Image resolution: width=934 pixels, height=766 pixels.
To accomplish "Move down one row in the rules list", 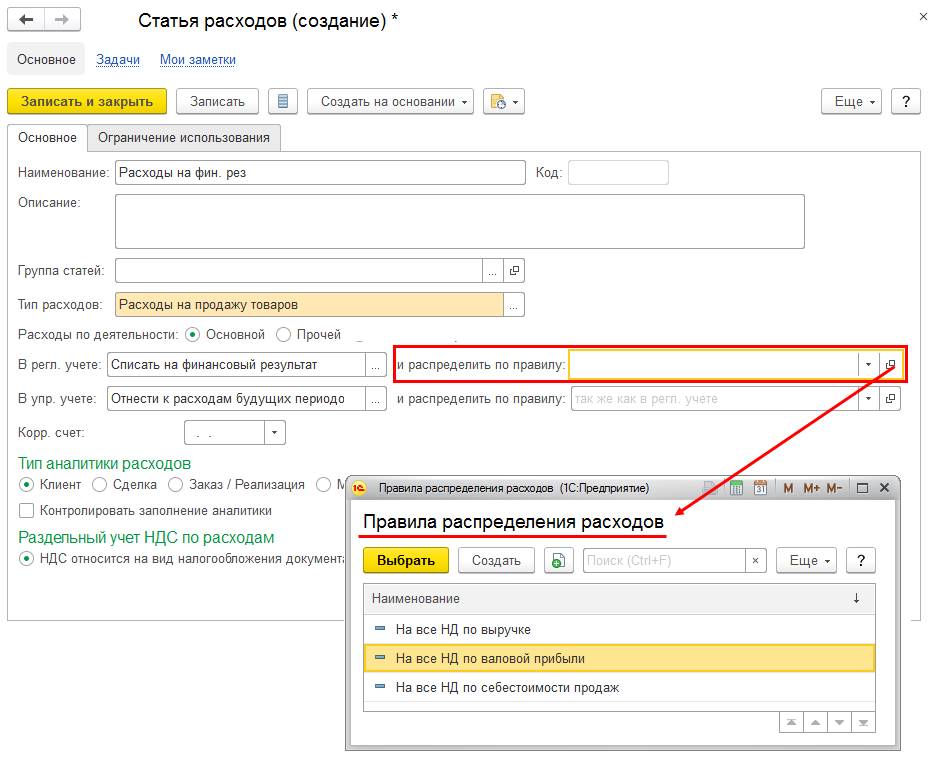I will coord(839,723).
